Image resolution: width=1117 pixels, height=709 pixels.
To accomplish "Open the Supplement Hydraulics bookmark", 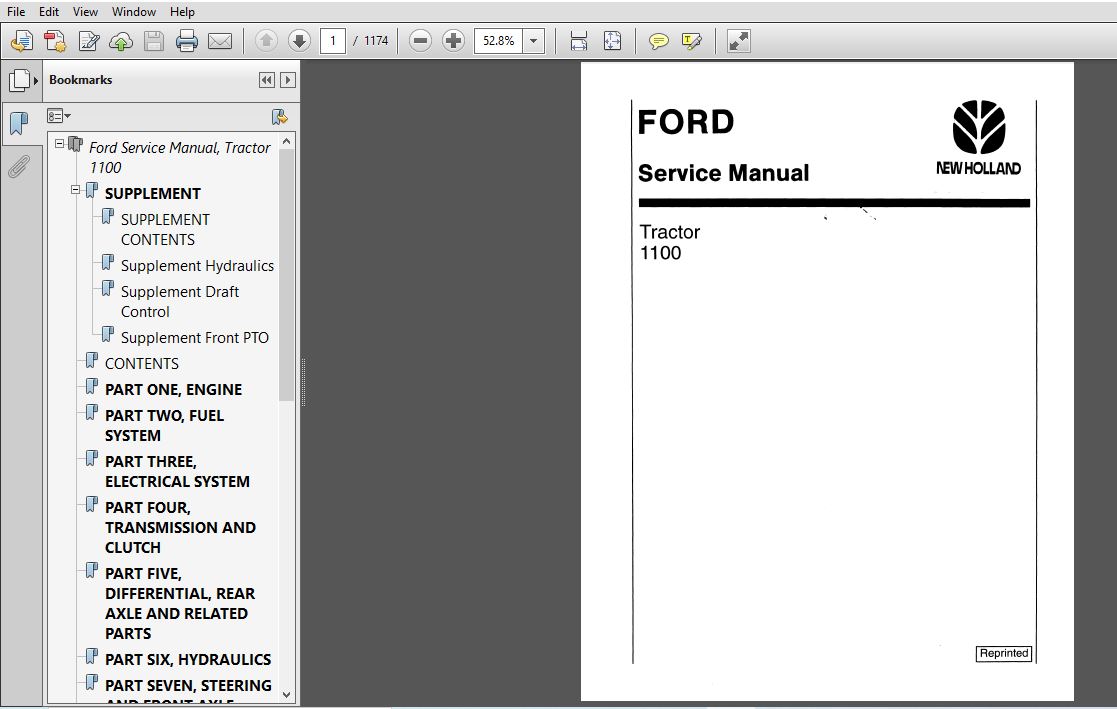I will click(x=197, y=265).
